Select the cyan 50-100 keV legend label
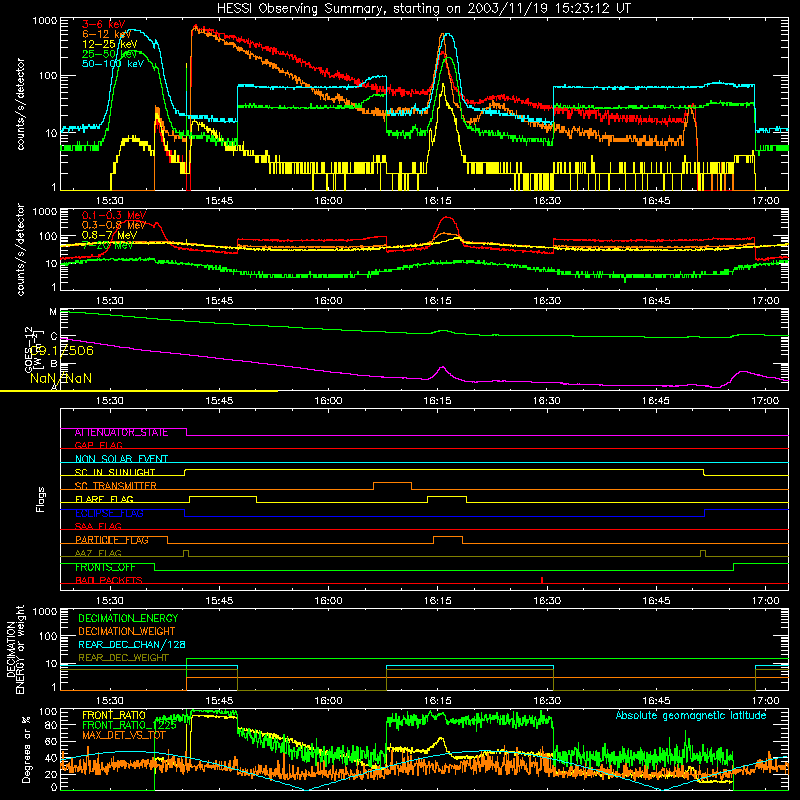 point(112,64)
